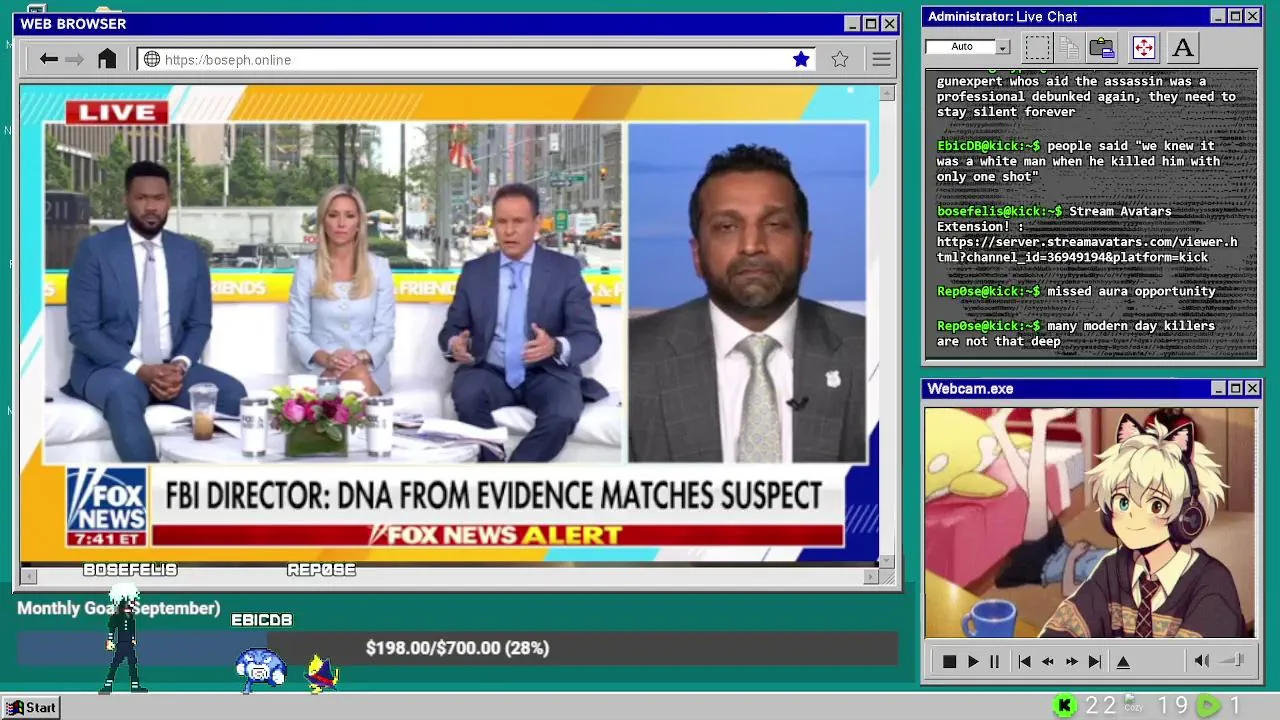Click the BOSEFELIS avatar character
Image resolution: width=1280 pixels, height=720 pixels.
[123, 641]
